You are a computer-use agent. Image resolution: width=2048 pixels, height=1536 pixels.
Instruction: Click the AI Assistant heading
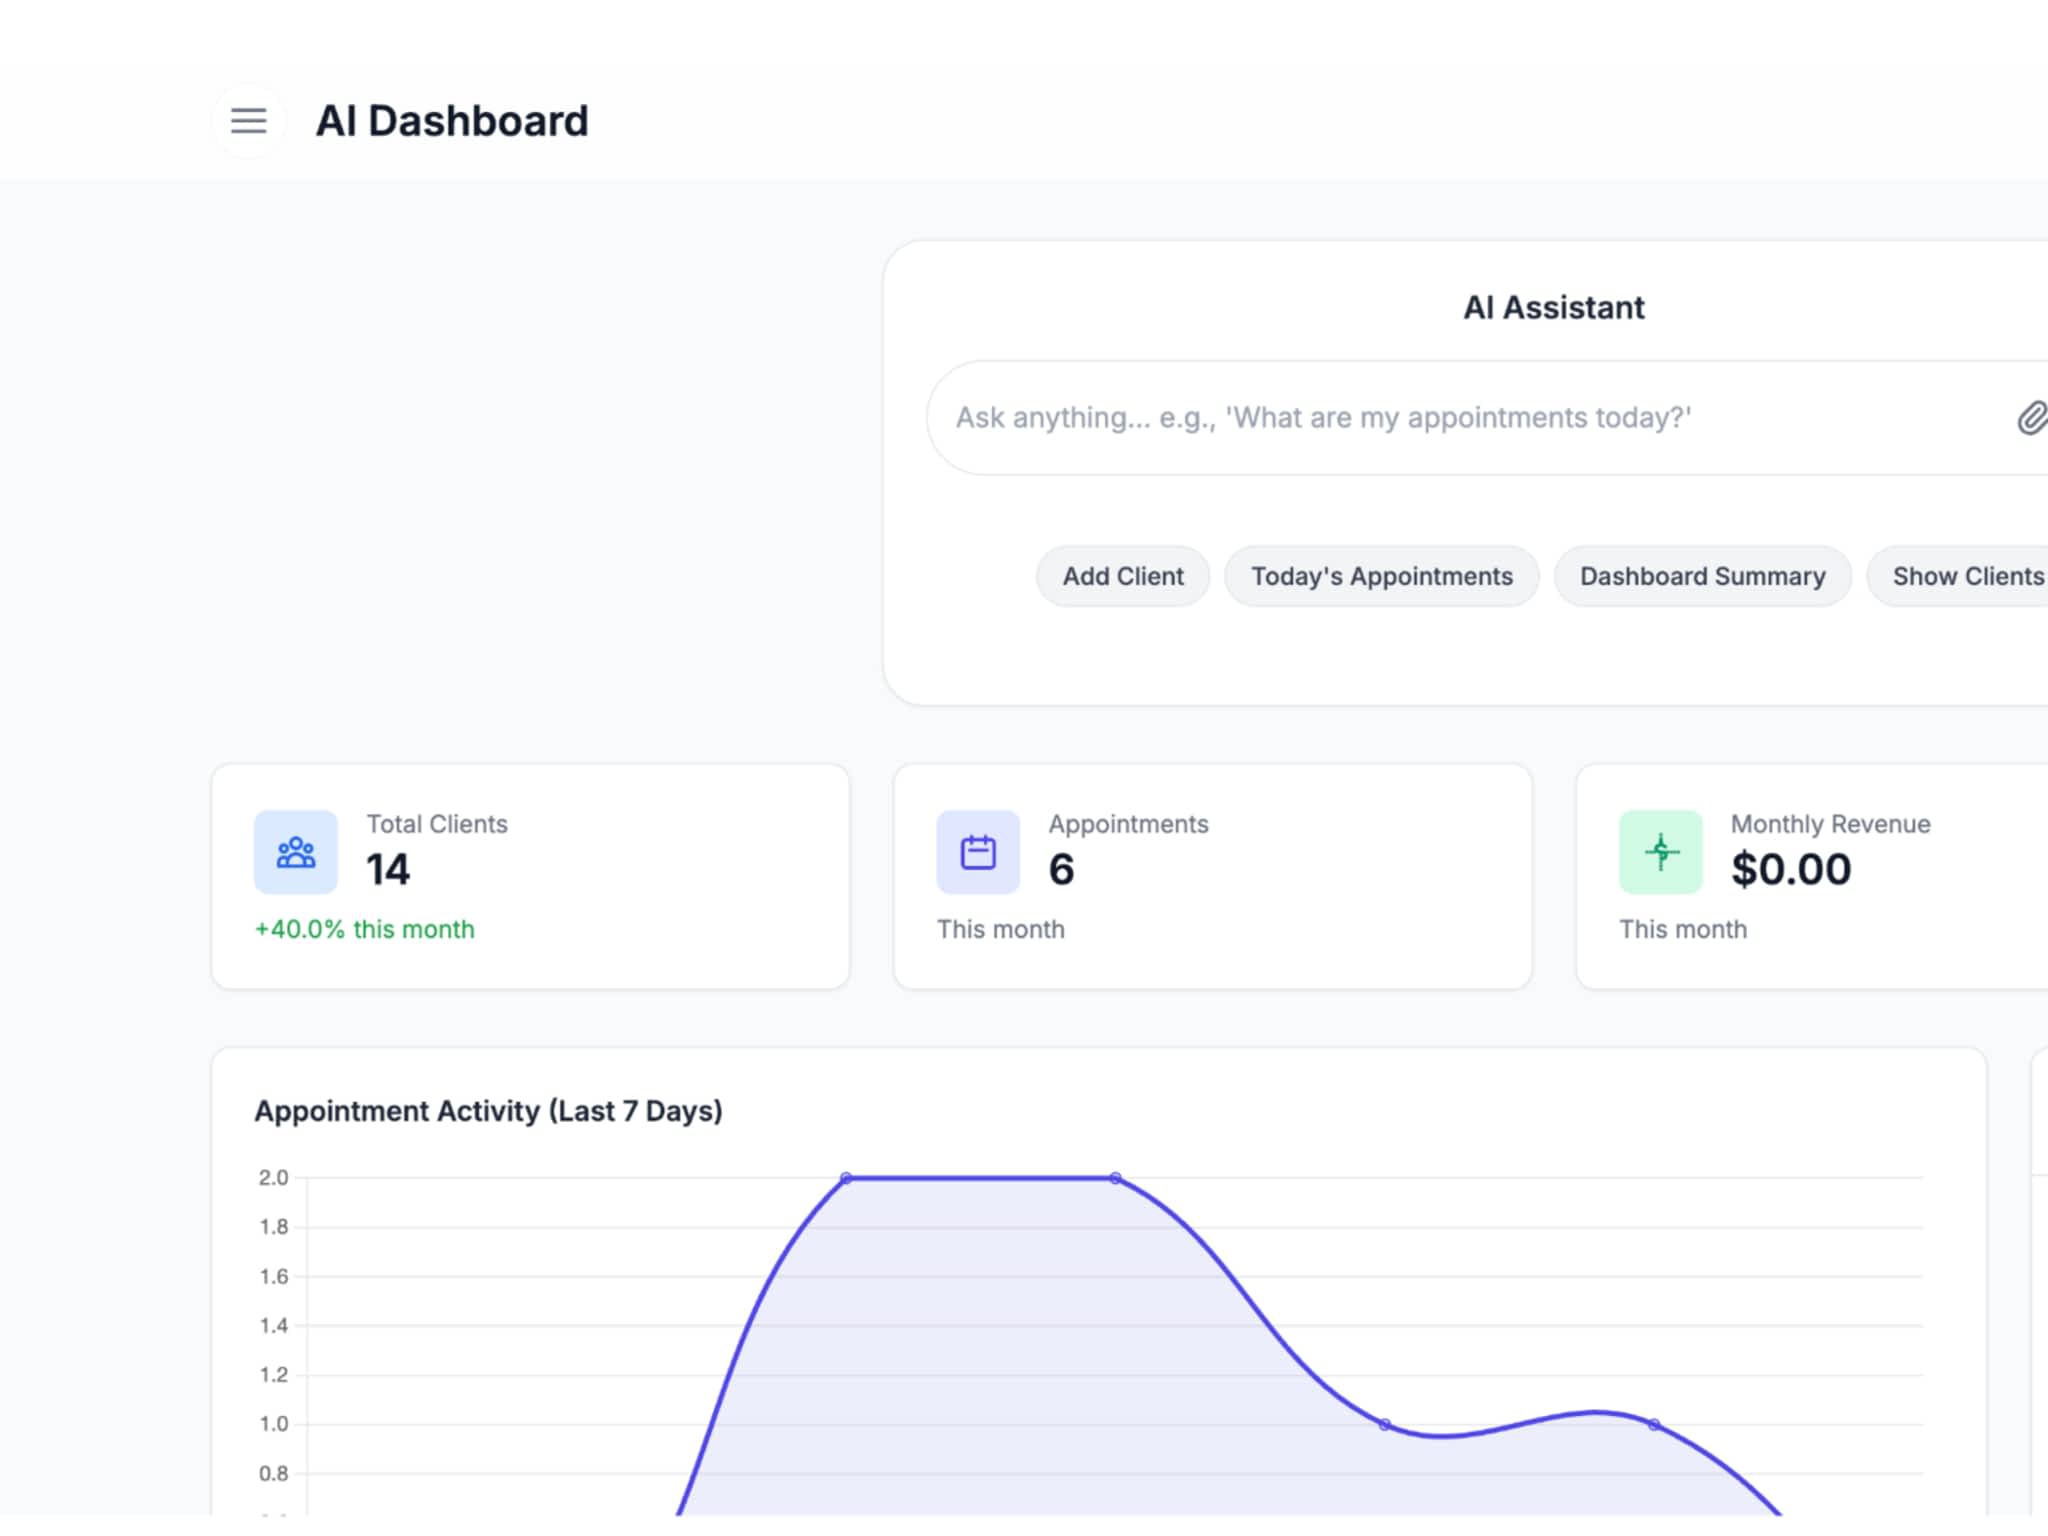[x=1553, y=308]
